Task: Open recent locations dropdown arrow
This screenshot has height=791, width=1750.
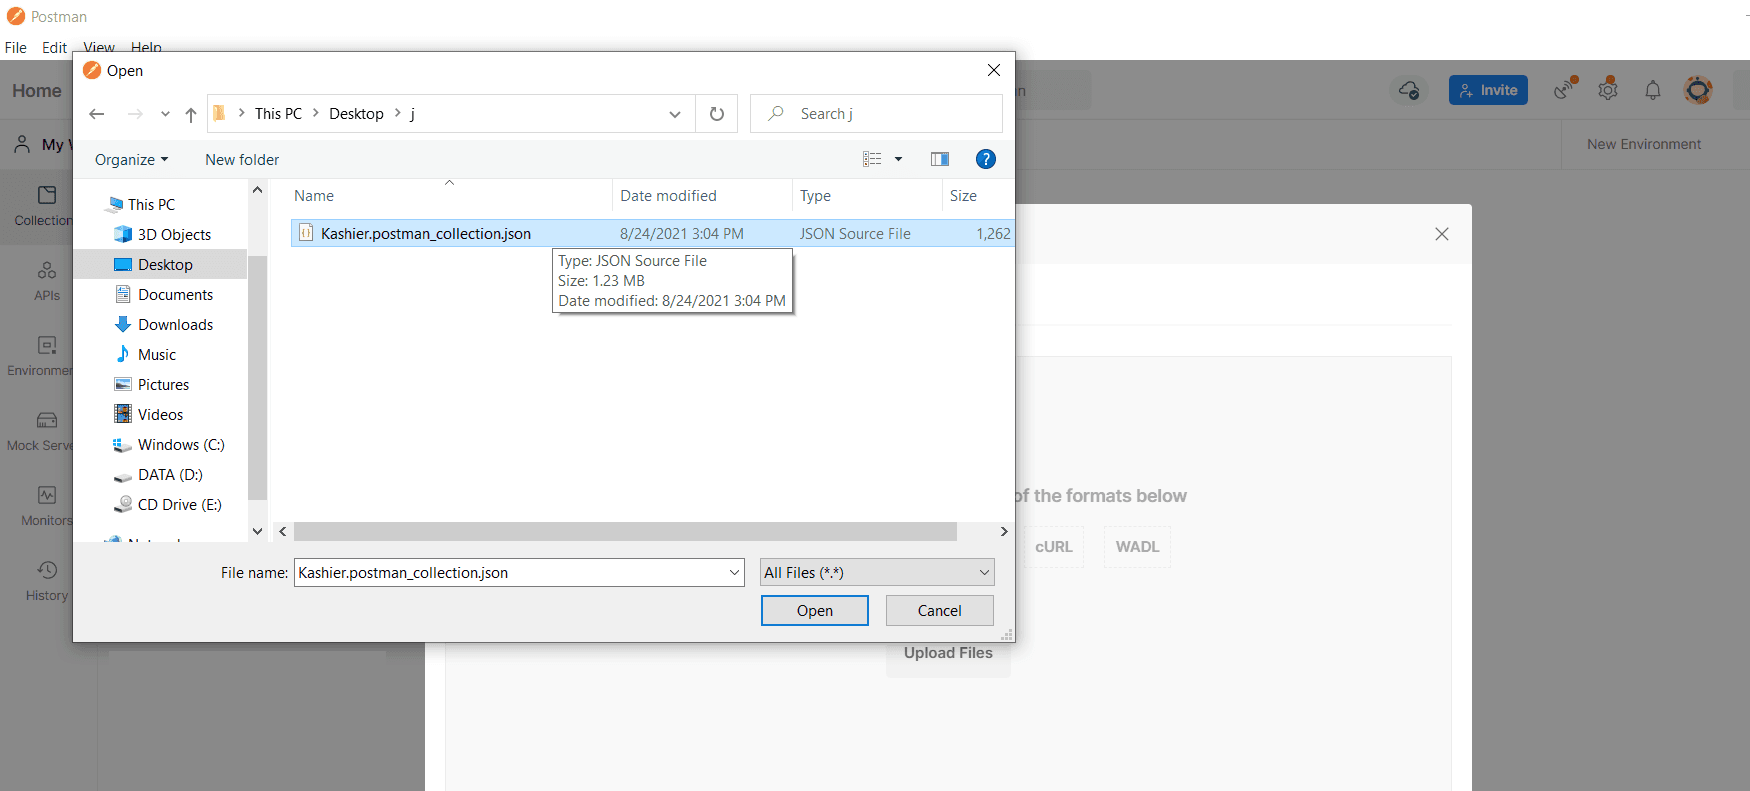Action: click(x=165, y=114)
